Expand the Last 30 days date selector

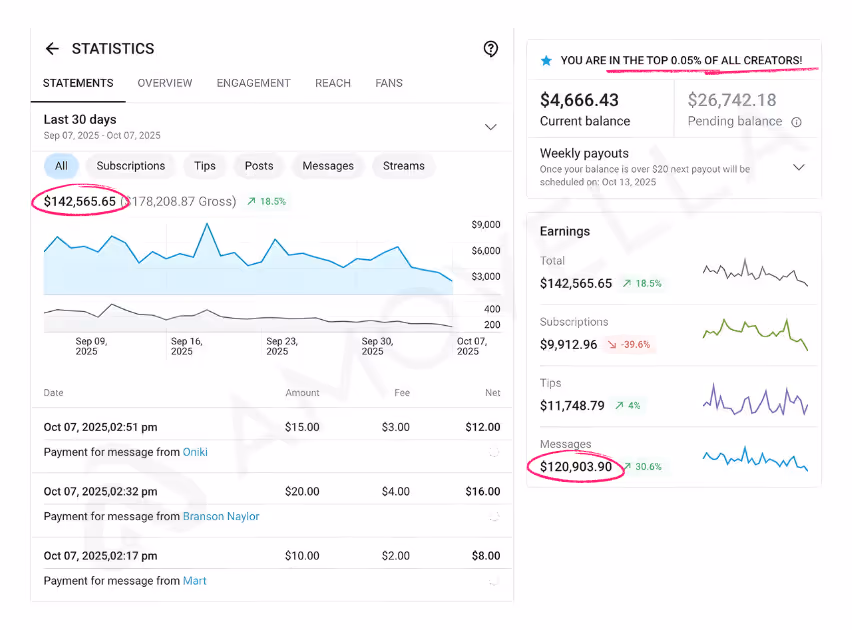tap(490, 127)
